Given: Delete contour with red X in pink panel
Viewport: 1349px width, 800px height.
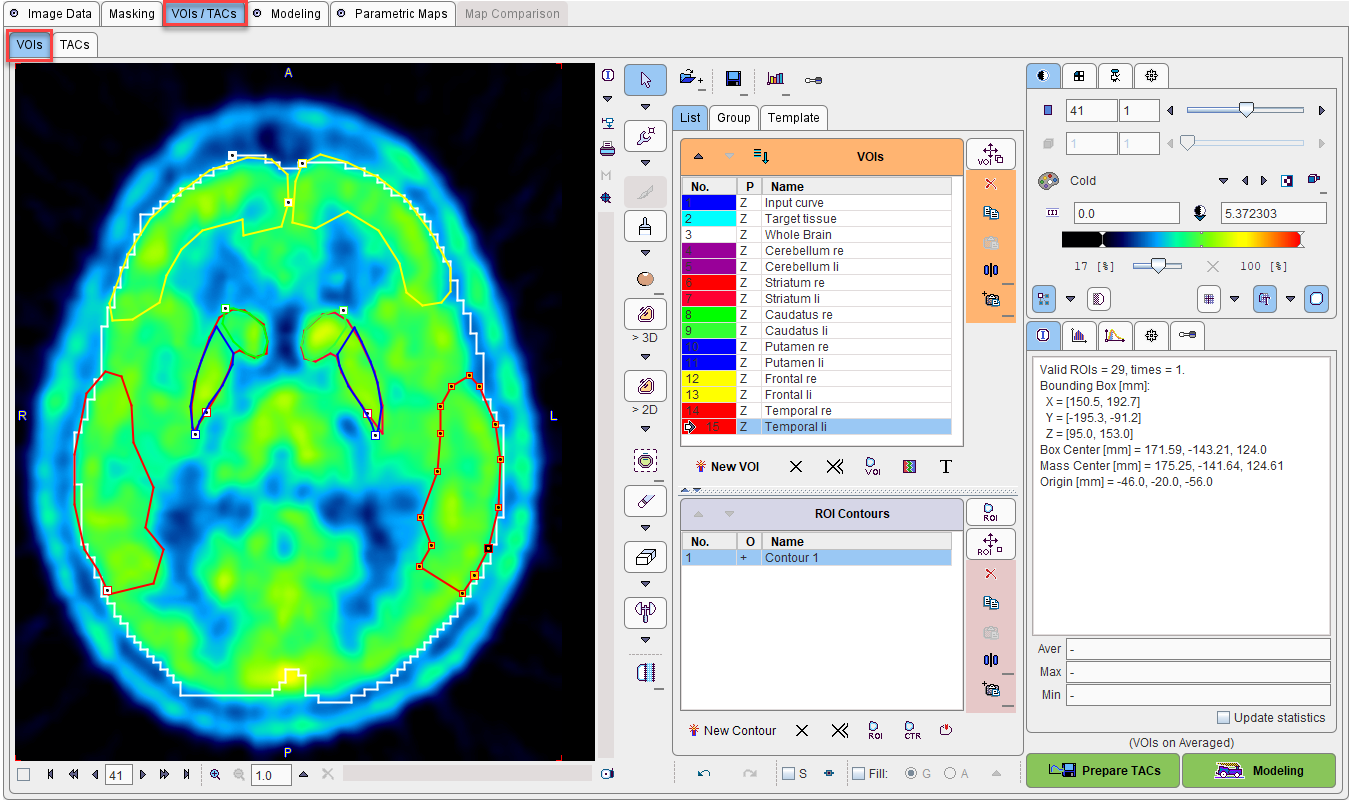Looking at the screenshot, I should [991, 574].
